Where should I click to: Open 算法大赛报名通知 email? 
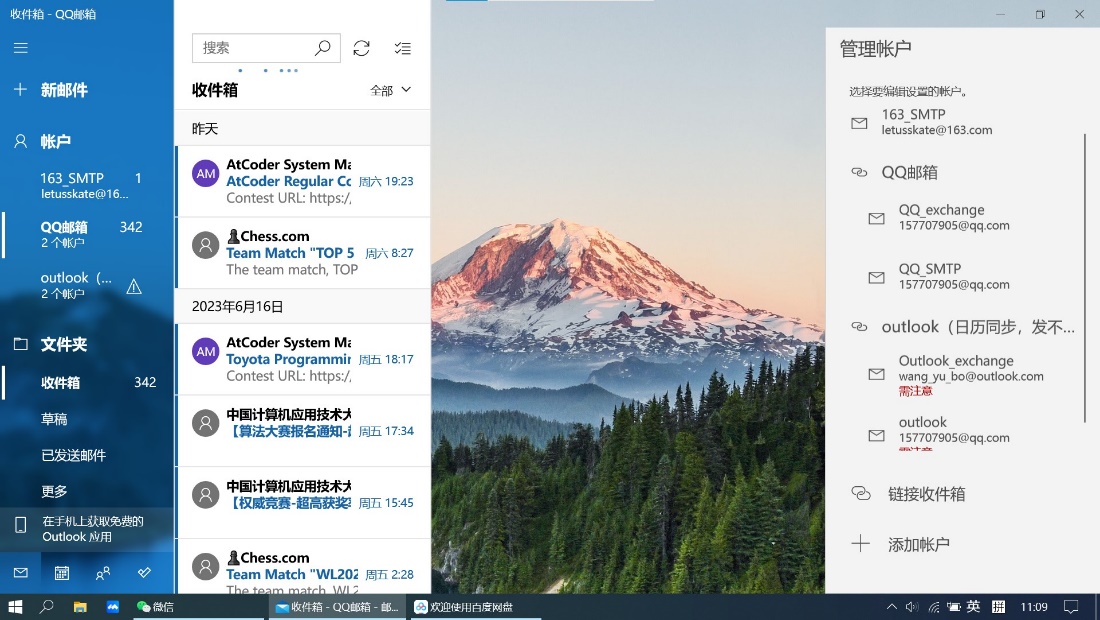coord(302,431)
